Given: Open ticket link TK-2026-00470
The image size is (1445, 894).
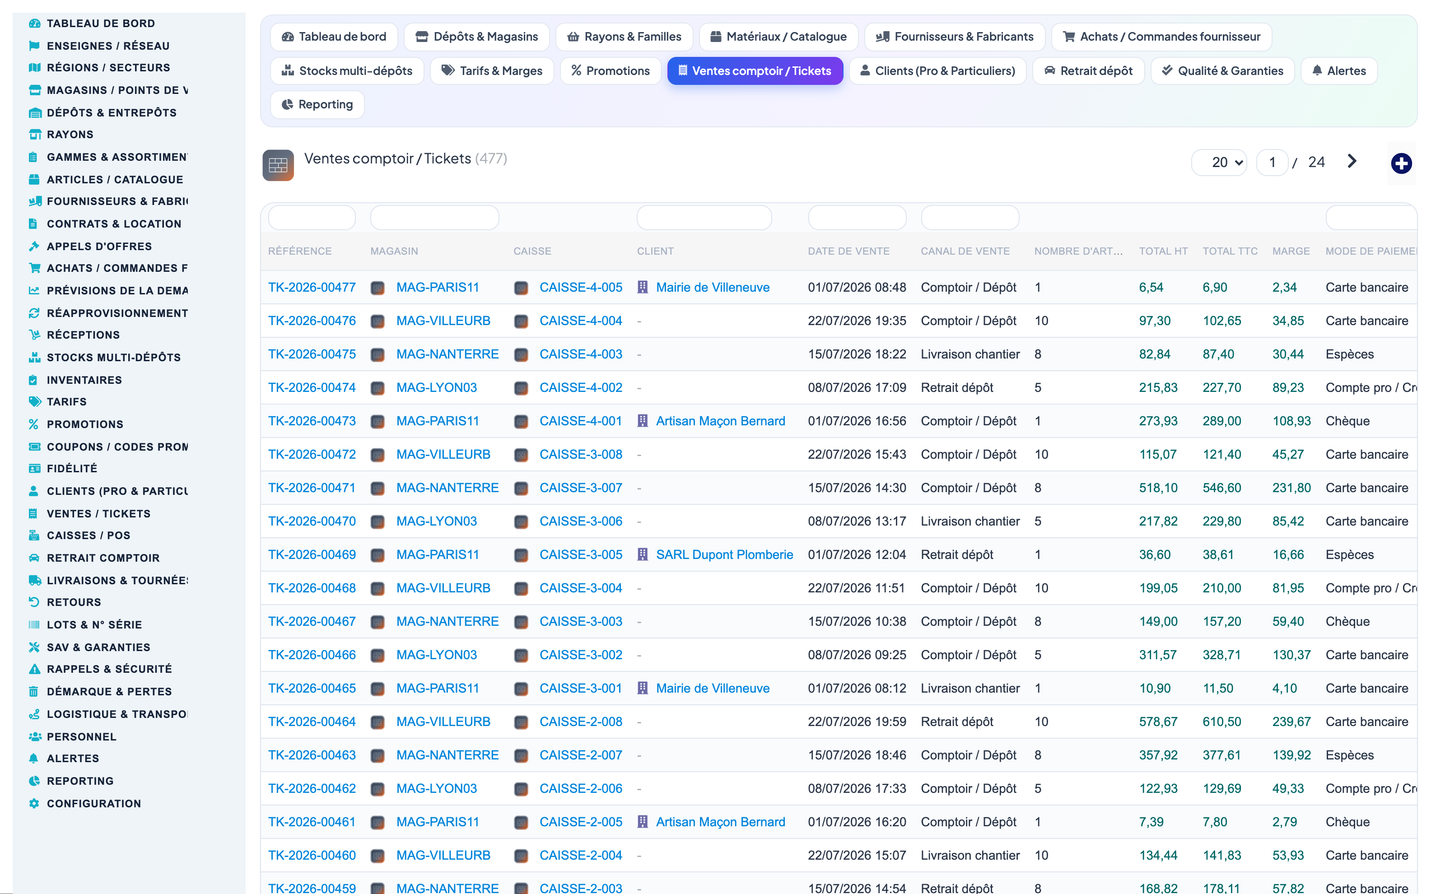Looking at the screenshot, I should coord(312,521).
